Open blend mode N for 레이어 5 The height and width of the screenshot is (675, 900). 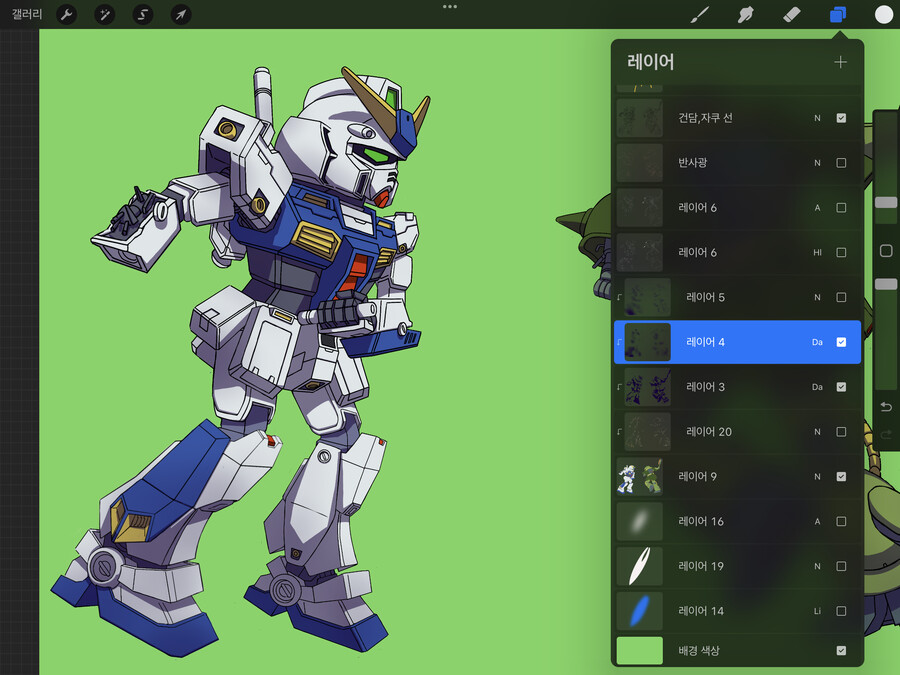tap(817, 297)
